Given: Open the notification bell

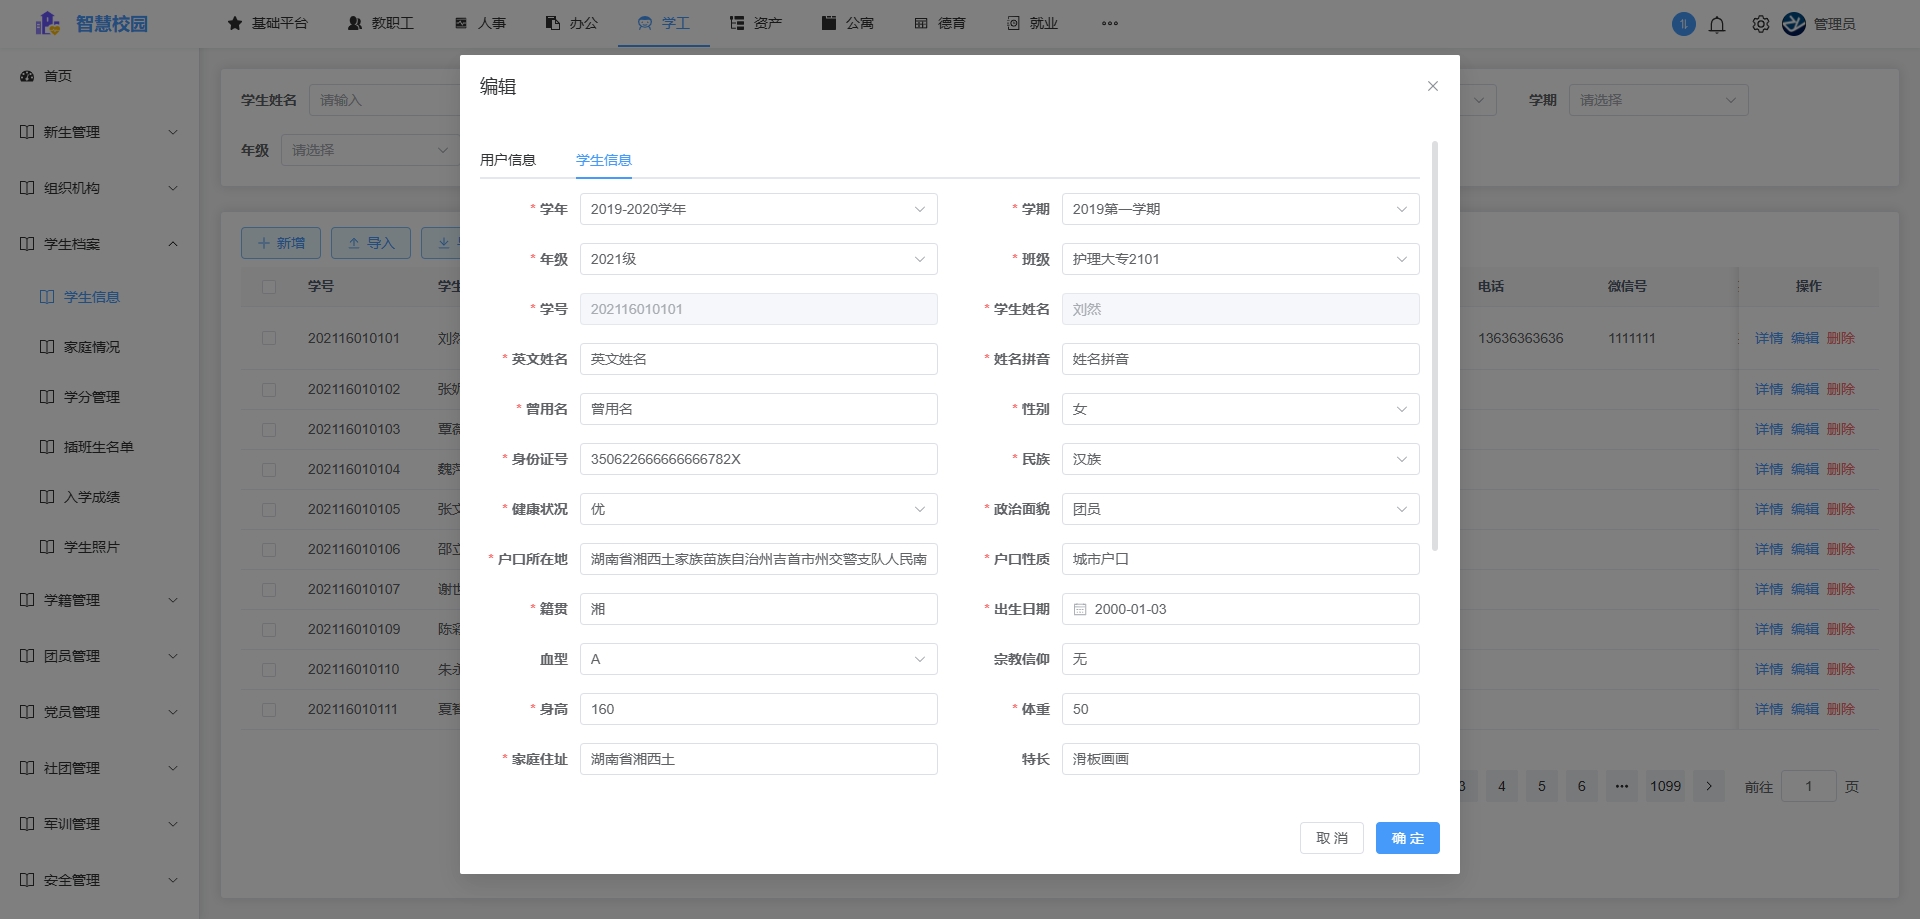Looking at the screenshot, I should pyautogui.click(x=1717, y=23).
